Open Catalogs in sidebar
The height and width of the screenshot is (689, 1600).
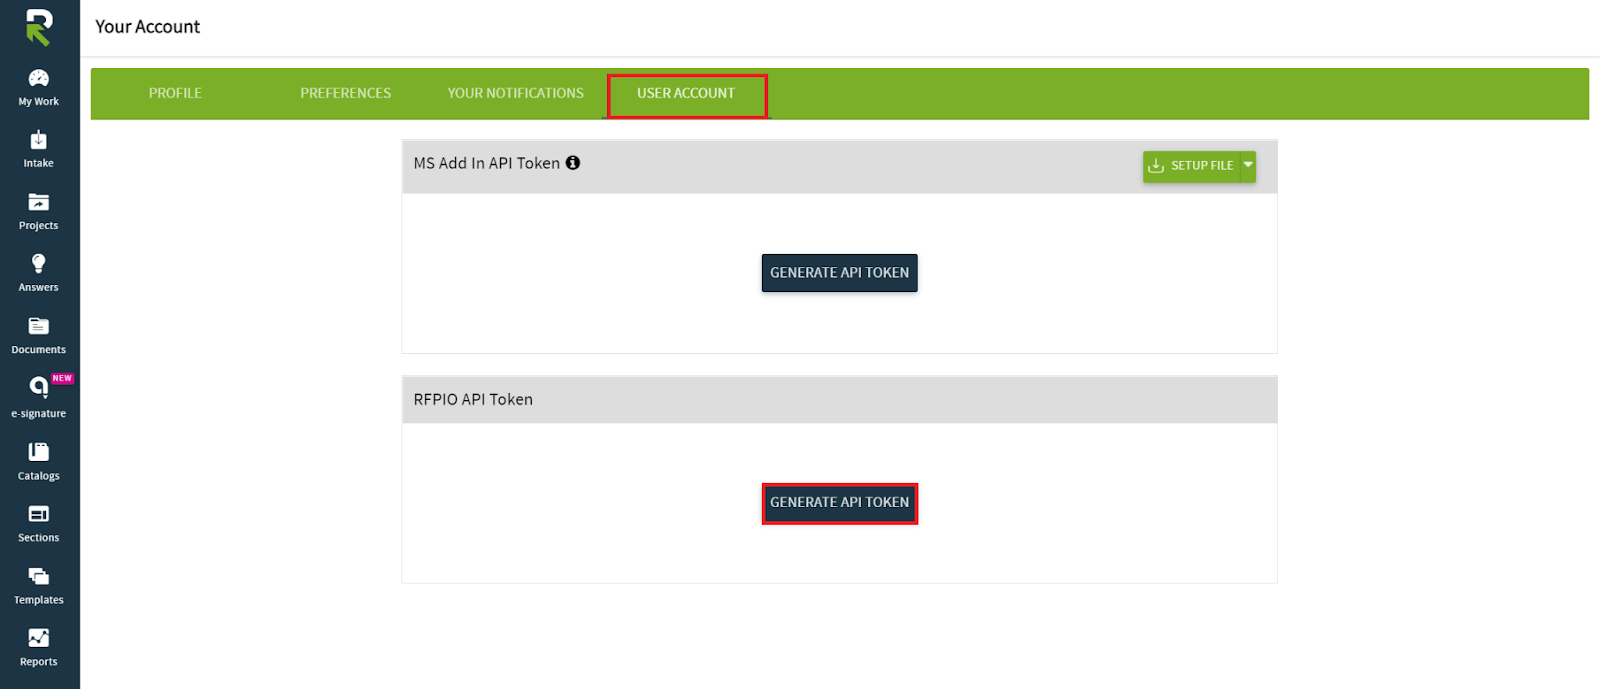[39, 462]
